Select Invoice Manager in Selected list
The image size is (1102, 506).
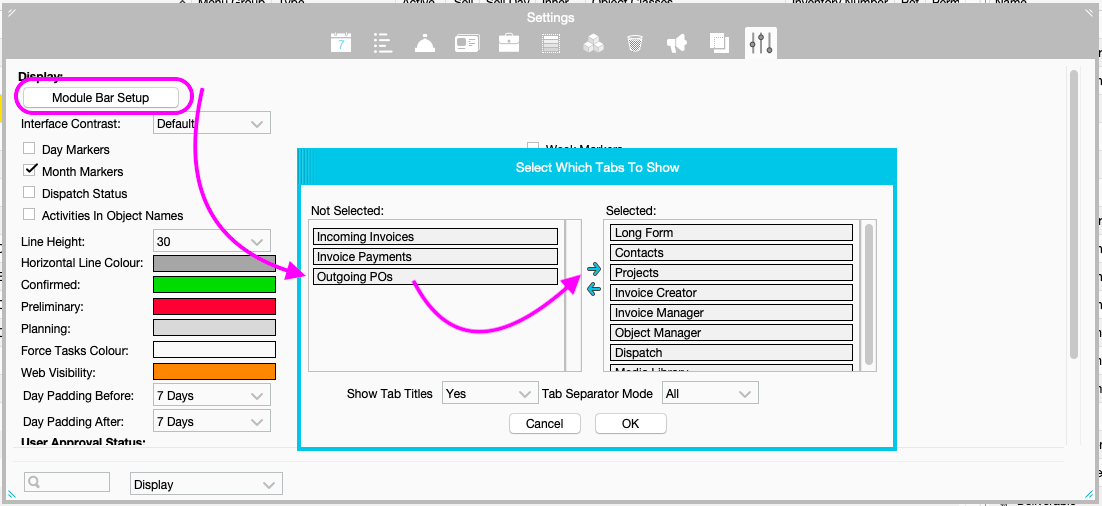(732, 313)
